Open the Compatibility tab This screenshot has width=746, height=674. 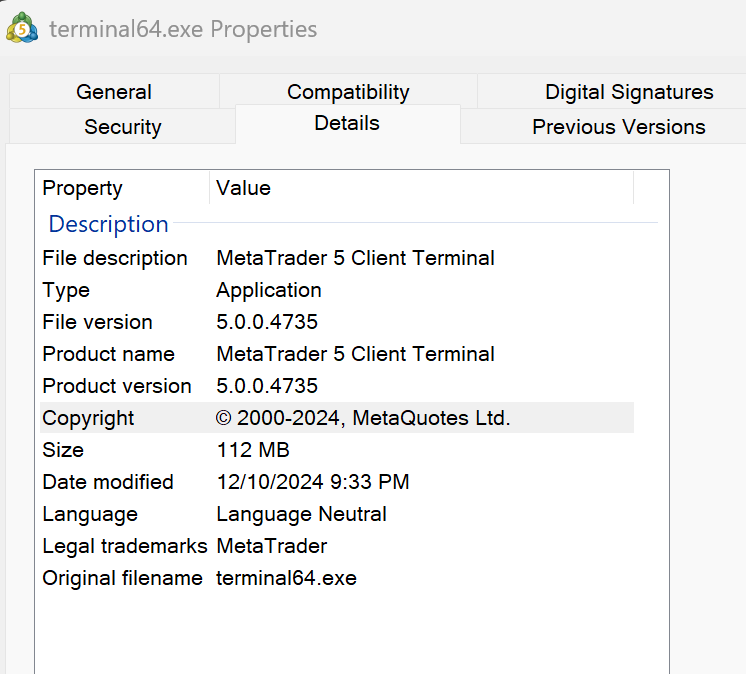pos(348,92)
